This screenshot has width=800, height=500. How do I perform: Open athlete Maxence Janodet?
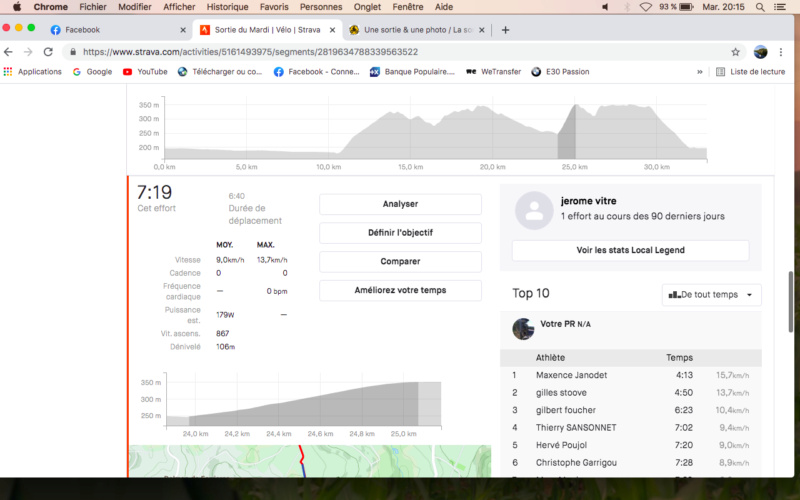(571, 375)
